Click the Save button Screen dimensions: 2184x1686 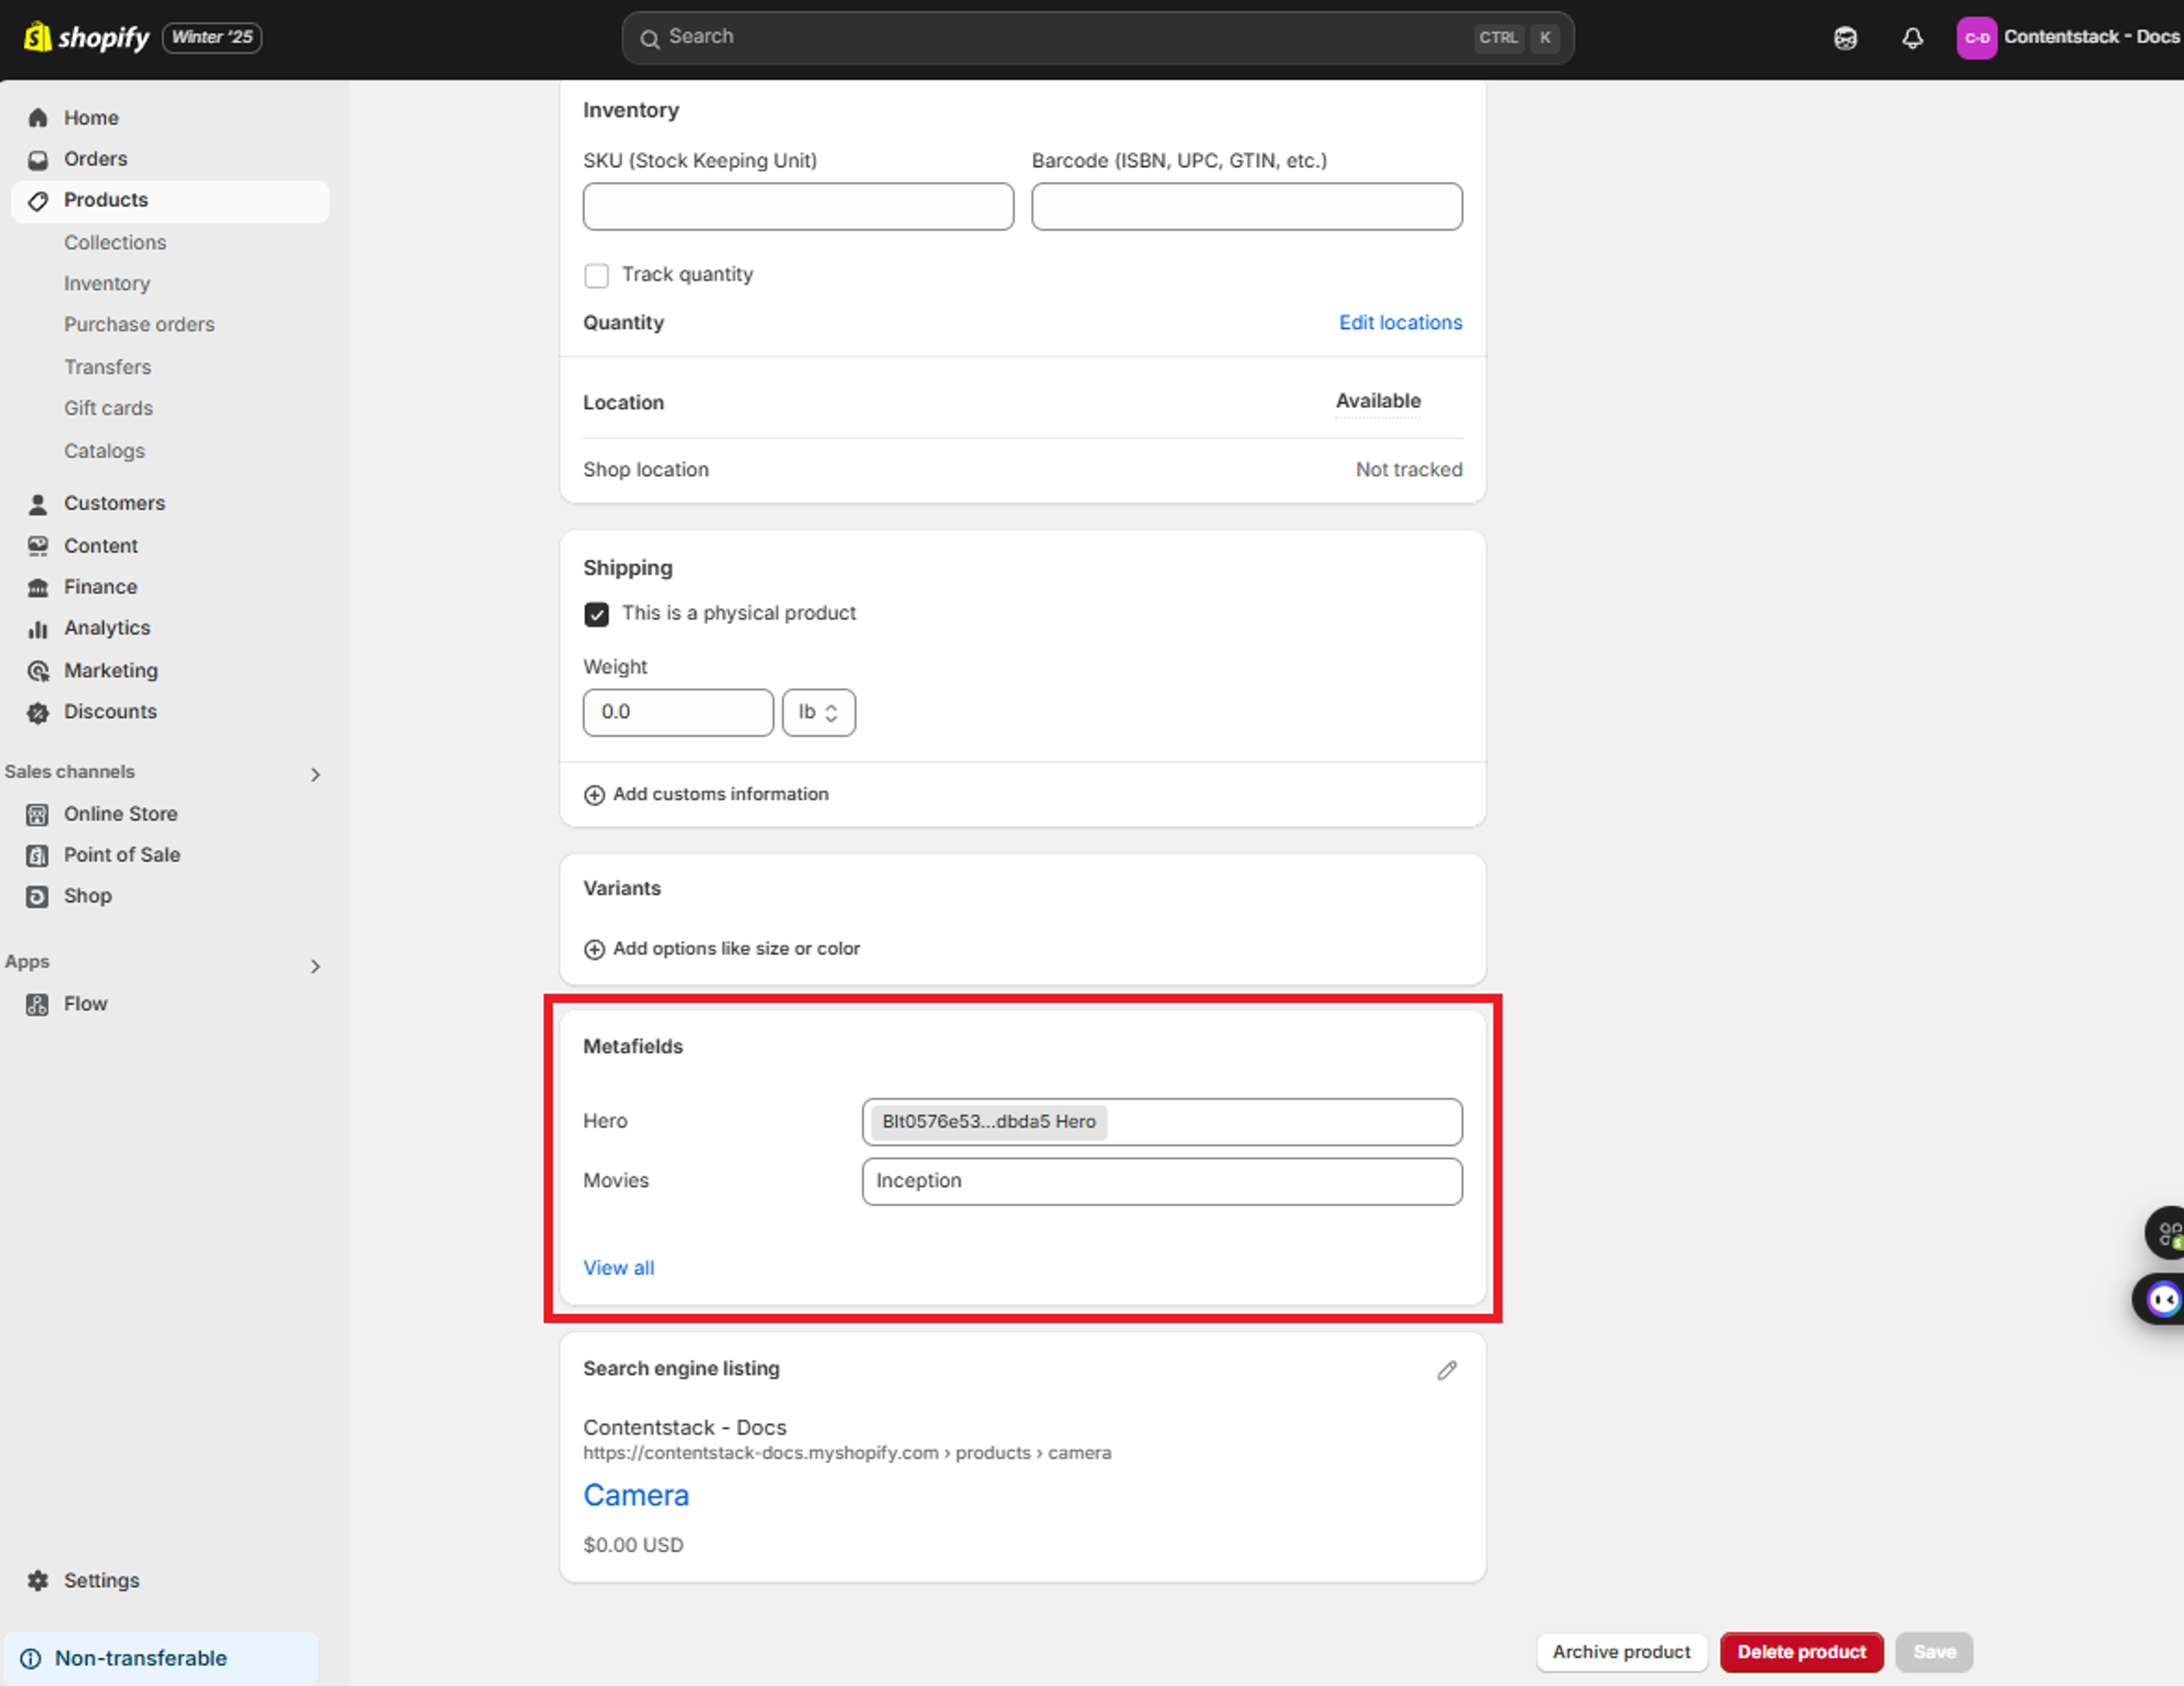coord(1934,1653)
